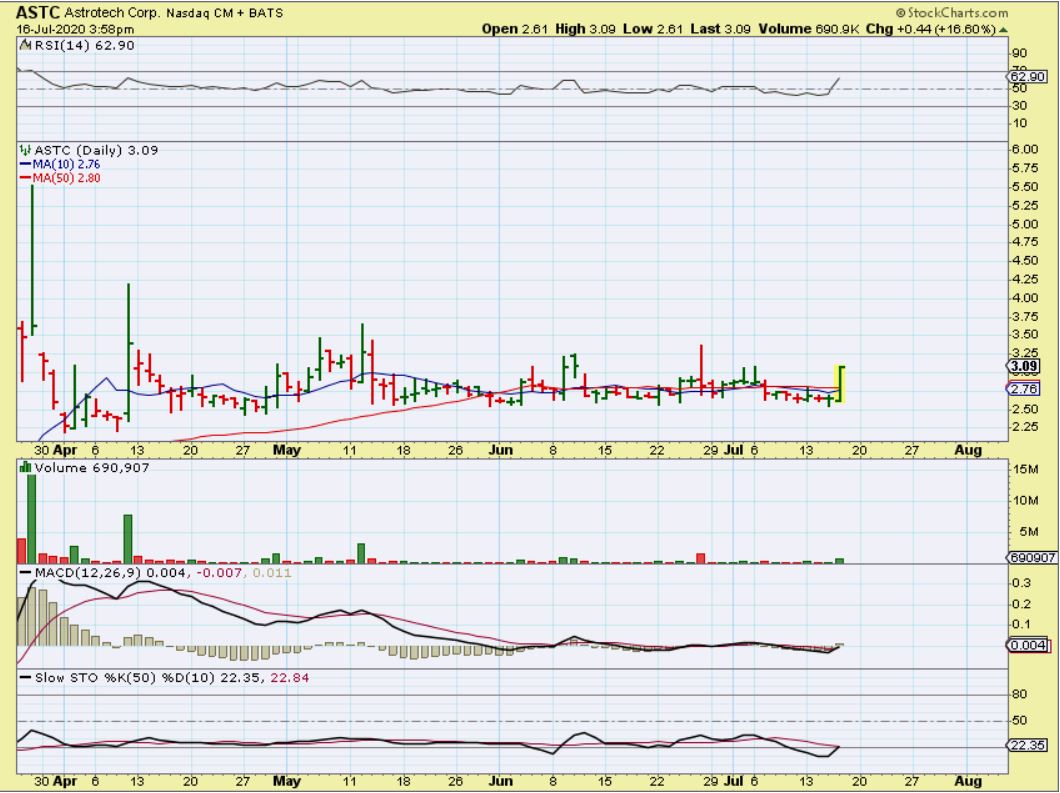Click the Last 3.09 value in header
This screenshot has height=793, width=1060.
720,29
